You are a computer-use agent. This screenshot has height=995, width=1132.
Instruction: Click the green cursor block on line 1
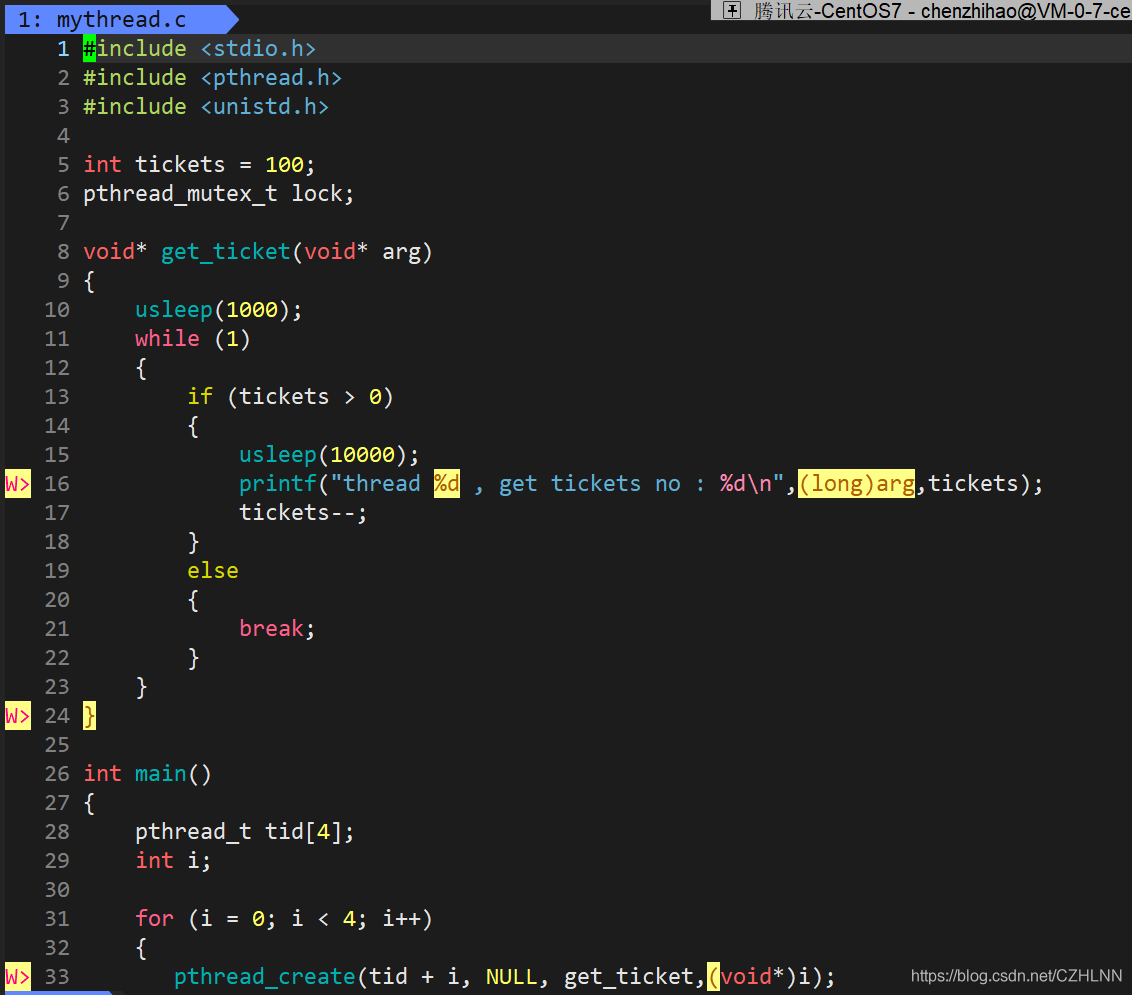pos(89,48)
